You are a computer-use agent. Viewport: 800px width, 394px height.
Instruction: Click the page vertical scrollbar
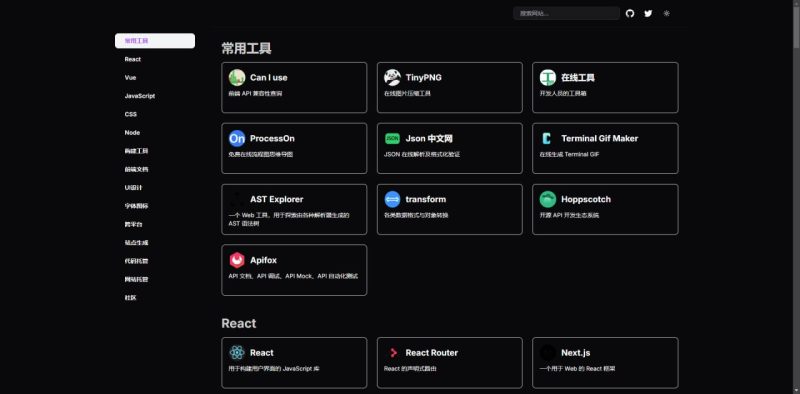coord(795,197)
